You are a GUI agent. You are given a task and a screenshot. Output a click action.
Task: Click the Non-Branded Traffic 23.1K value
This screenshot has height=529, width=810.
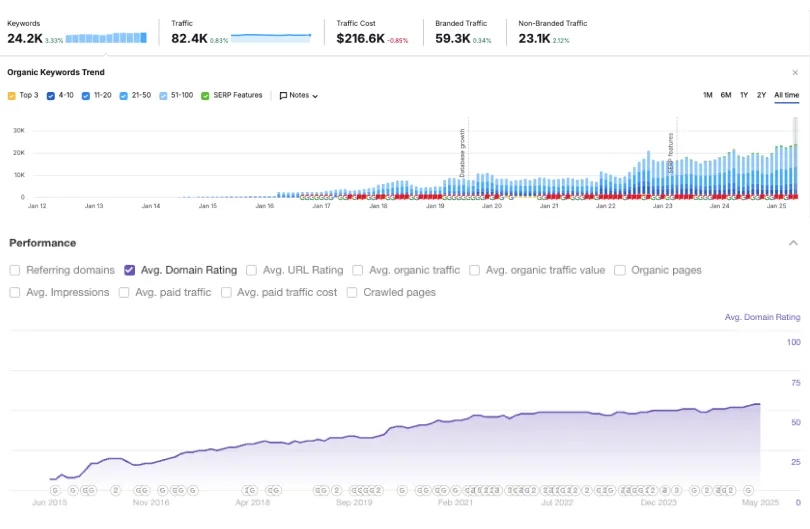(535, 39)
